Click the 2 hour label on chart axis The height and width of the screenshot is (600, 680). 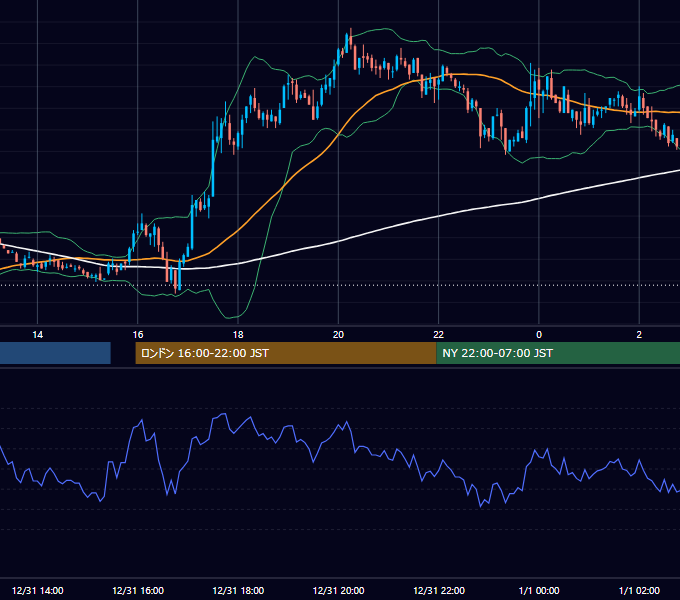click(639, 335)
